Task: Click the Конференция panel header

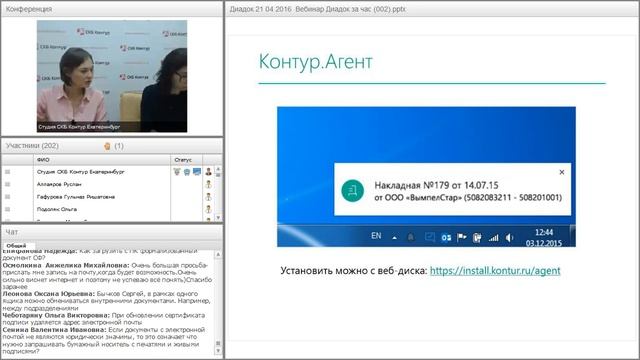Action: click(112, 9)
